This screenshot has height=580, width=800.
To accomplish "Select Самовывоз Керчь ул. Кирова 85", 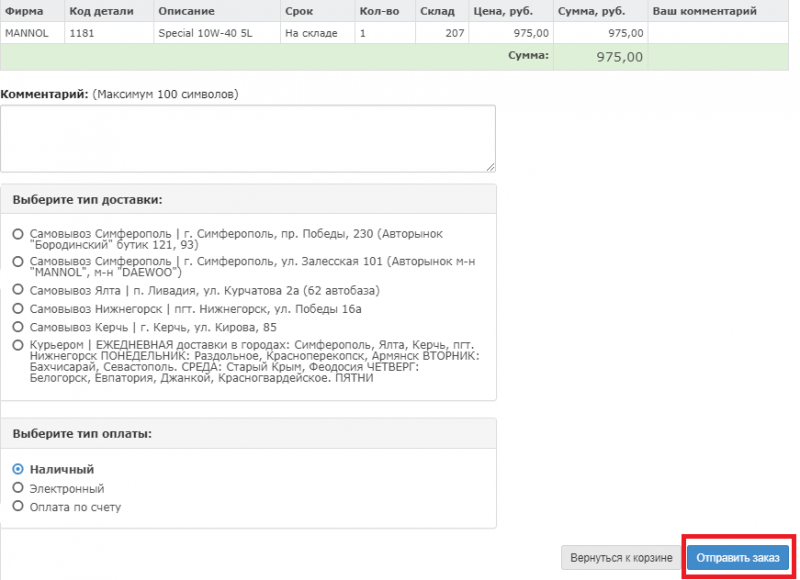I will tap(18, 327).
